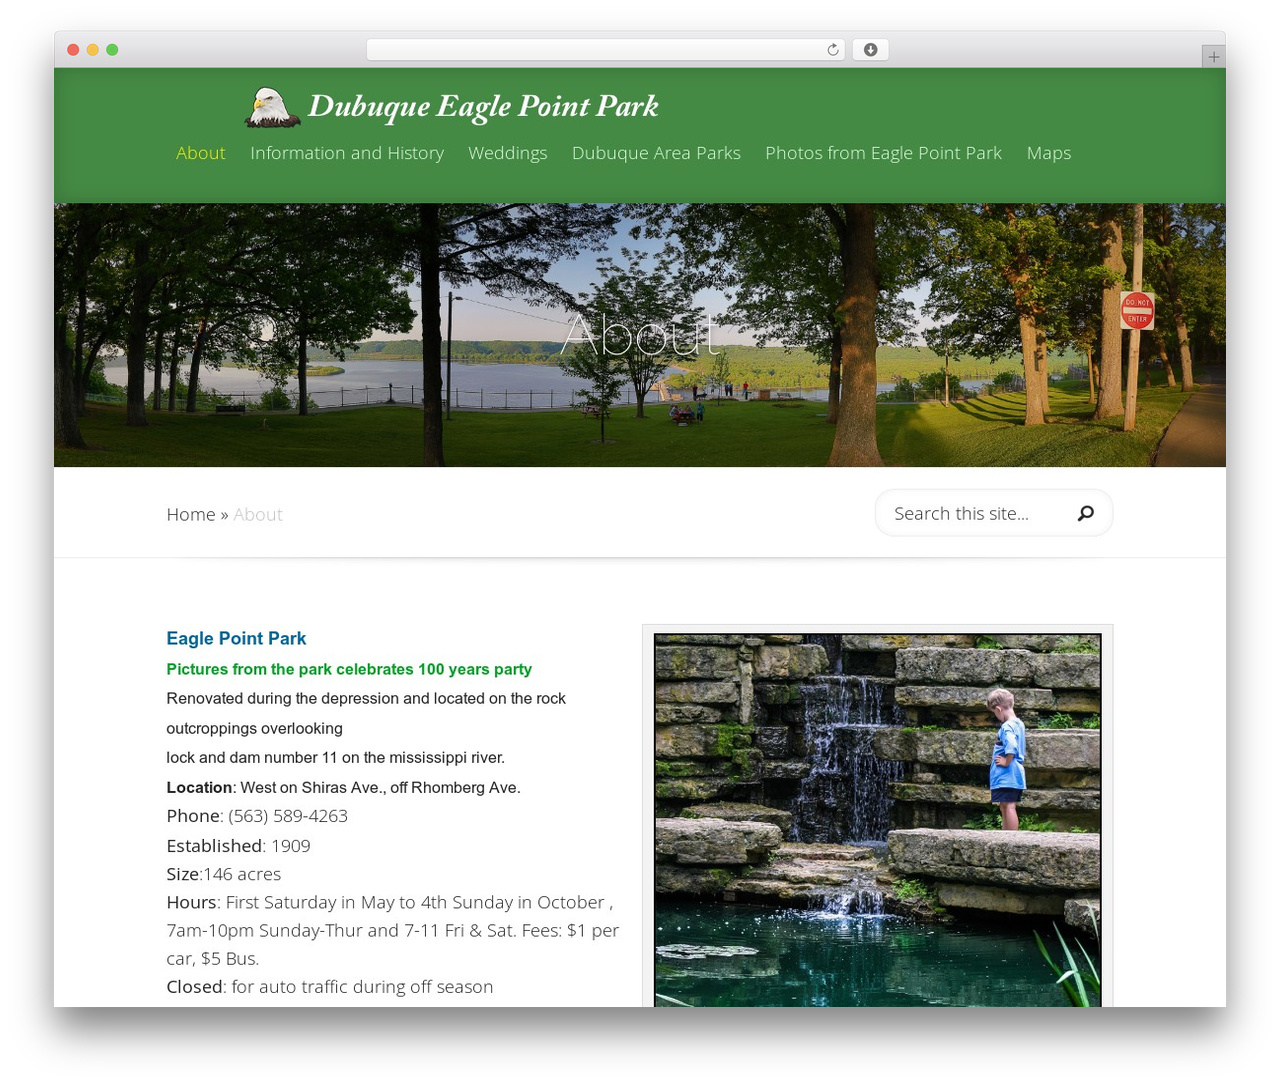
Task: Click the browser address bar
Action: (606, 50)
